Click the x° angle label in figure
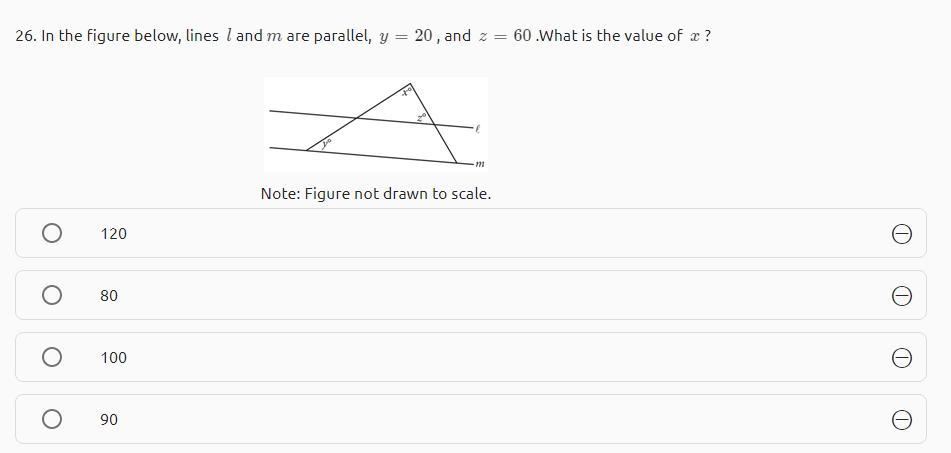This screenshot has height=453, width=951. pos(407,92)
